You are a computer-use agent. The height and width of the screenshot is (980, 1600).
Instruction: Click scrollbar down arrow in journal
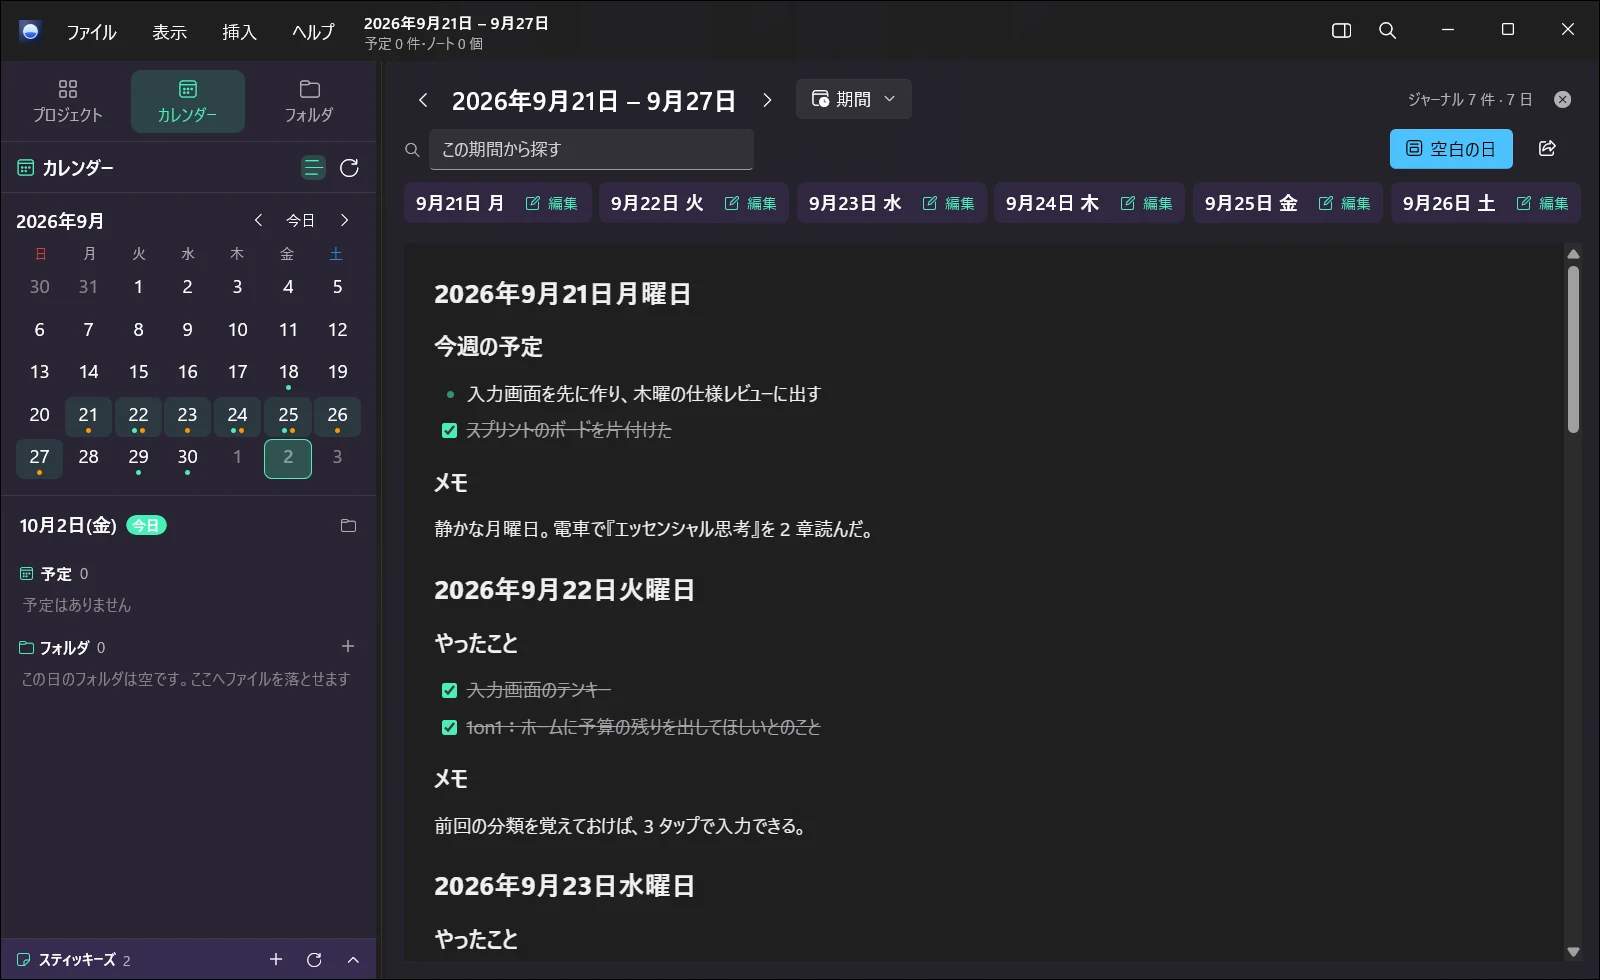[x=1573, y=952]
